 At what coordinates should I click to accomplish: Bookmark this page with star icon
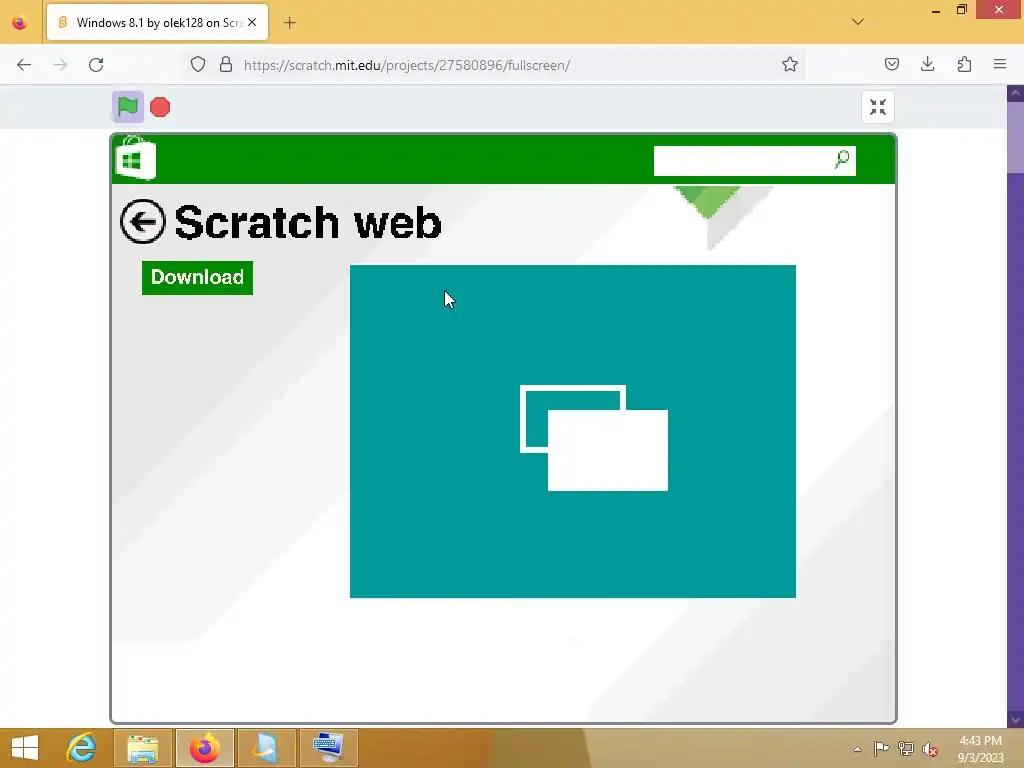(790, 65)
